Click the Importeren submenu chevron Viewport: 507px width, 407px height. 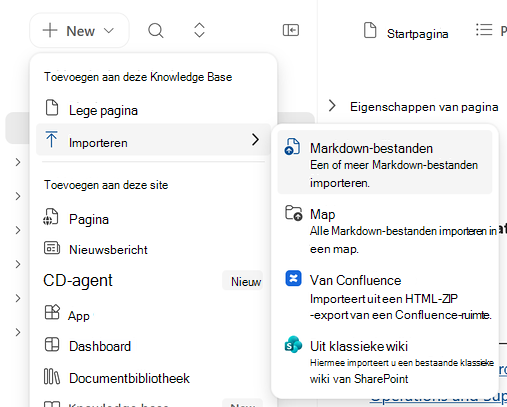click(x=255, y=139)
